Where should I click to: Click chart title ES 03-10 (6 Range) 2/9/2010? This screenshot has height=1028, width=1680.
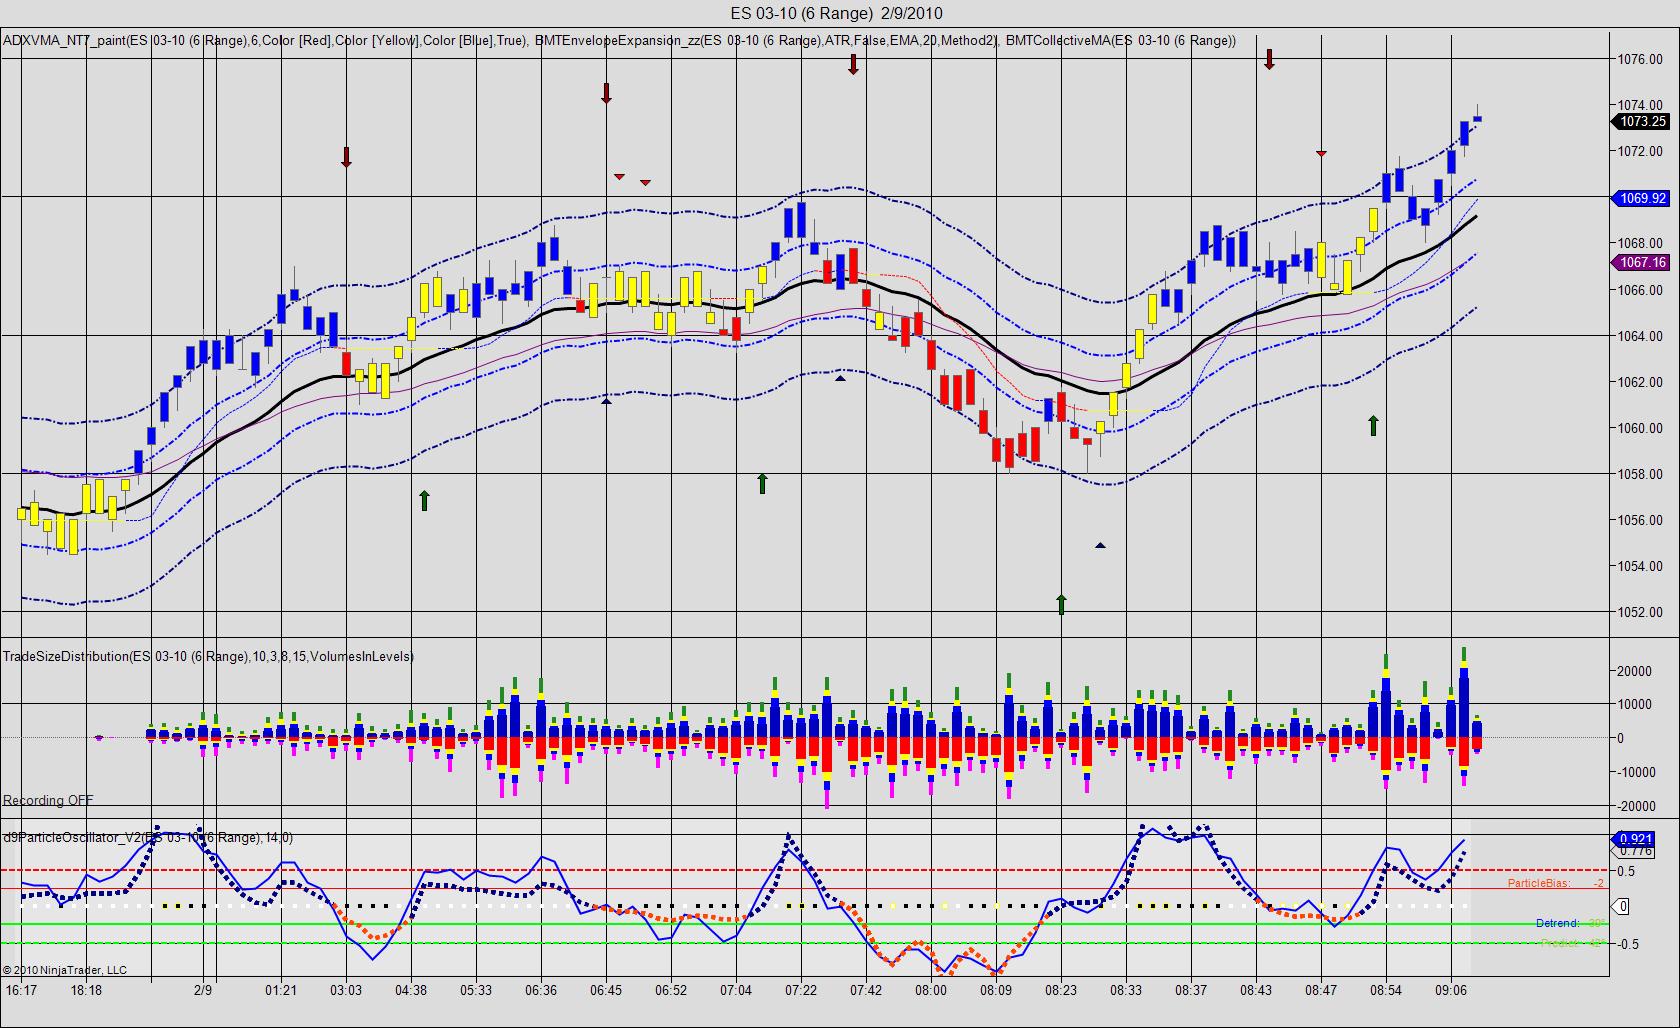[836, 13]
